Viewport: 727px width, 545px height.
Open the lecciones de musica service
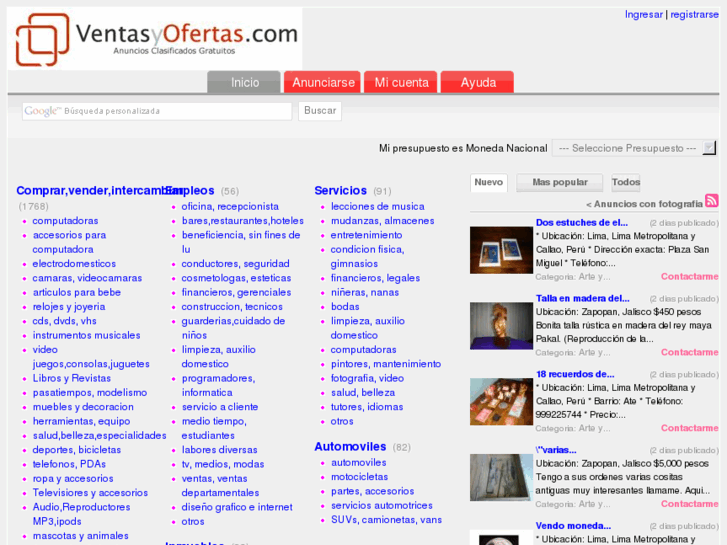pyautogui.click(x=377, y=206)
